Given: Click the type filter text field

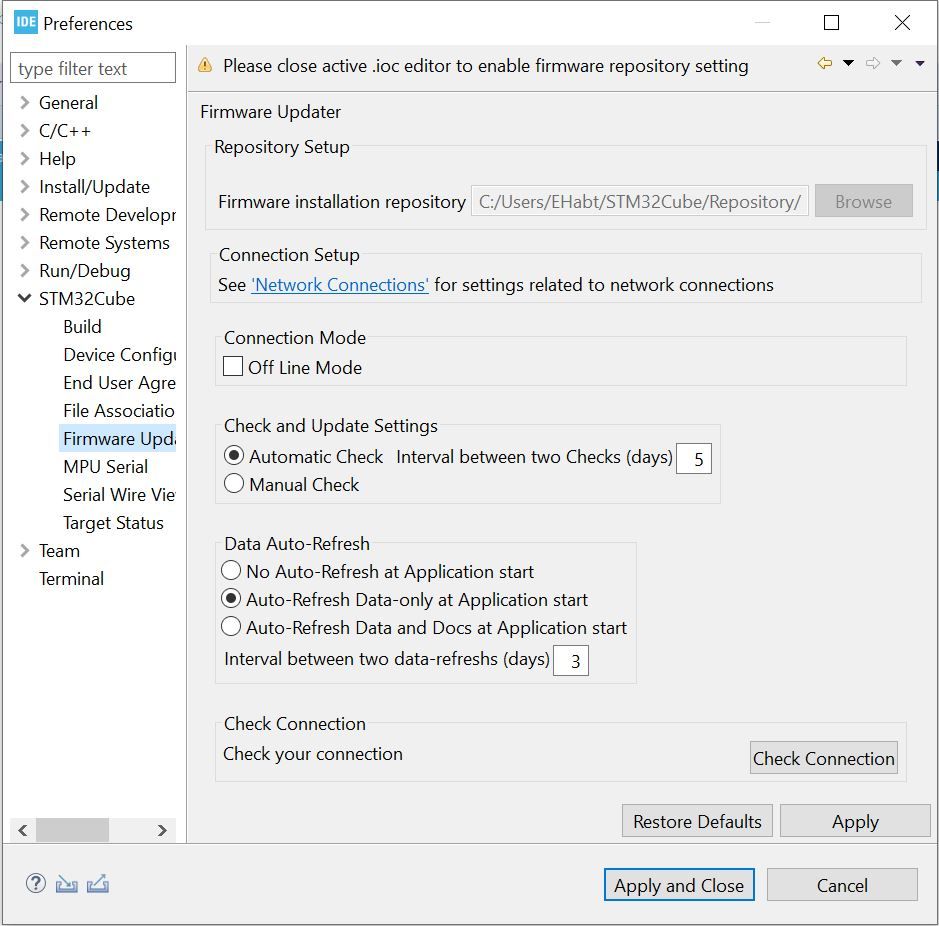Looking at the screenshot, I should coord(93,68).
